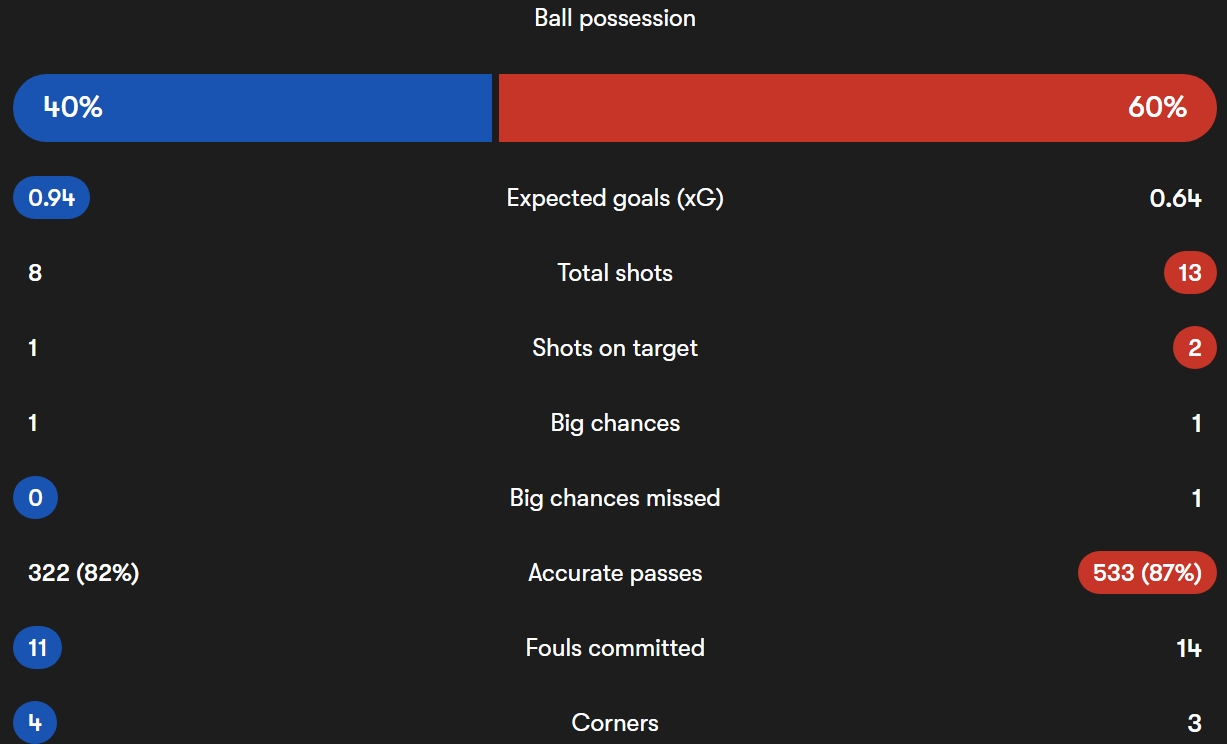This screenshot has width=1227, height=744.
Task: Click the red 60% possession bar
Action: (x=857, y=108)
